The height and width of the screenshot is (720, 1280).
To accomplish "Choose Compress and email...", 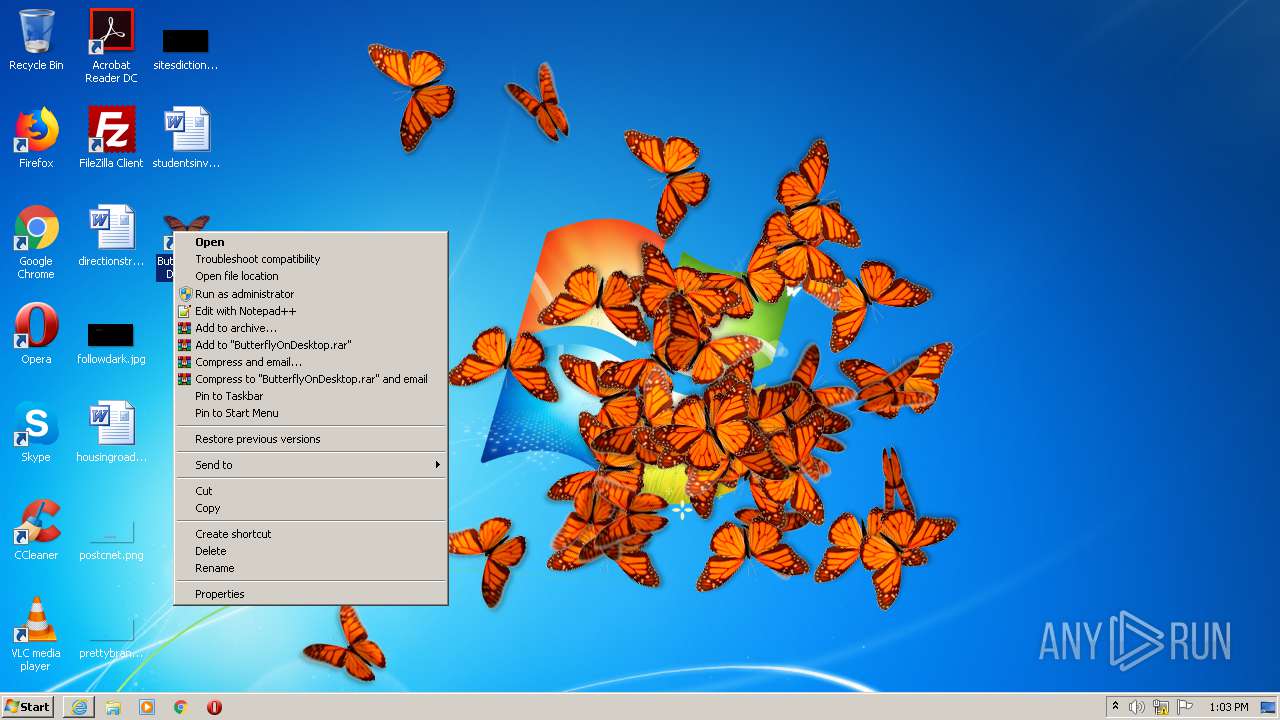I will (311, 362).
